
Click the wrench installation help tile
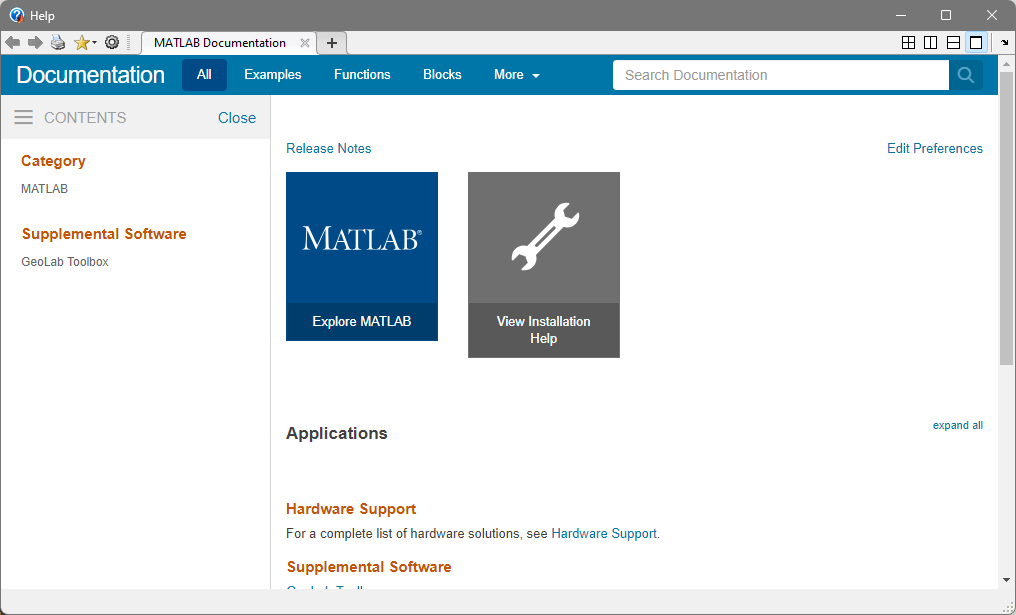tap(544, 264)
